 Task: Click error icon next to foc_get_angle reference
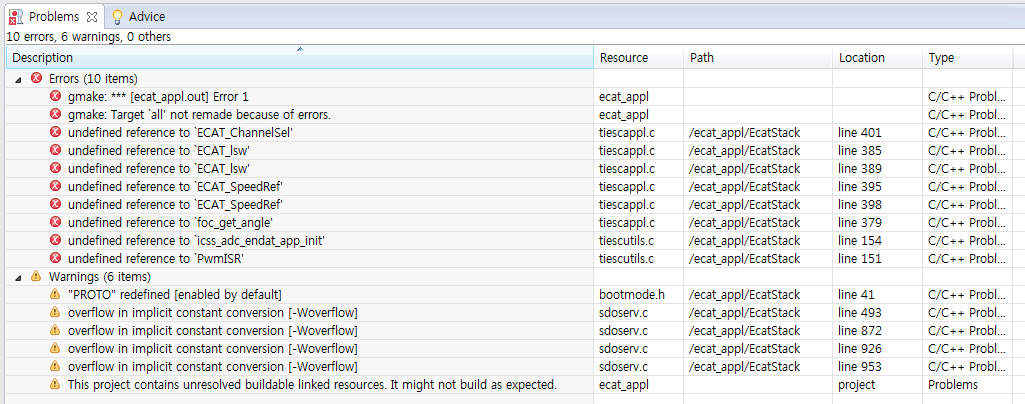56,223
